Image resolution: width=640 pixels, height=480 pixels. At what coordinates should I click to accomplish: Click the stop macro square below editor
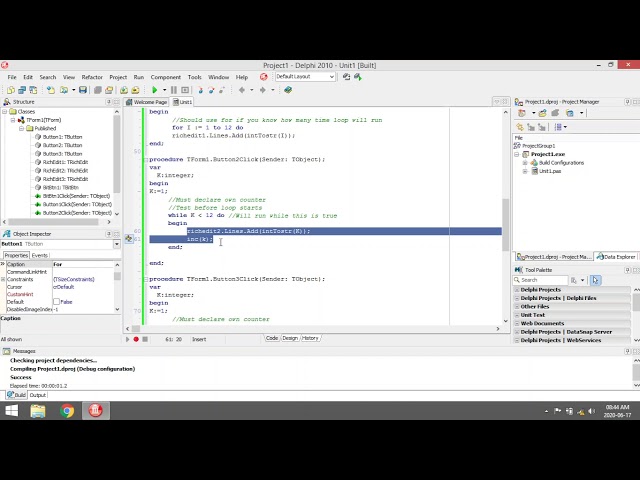(145, 339)
